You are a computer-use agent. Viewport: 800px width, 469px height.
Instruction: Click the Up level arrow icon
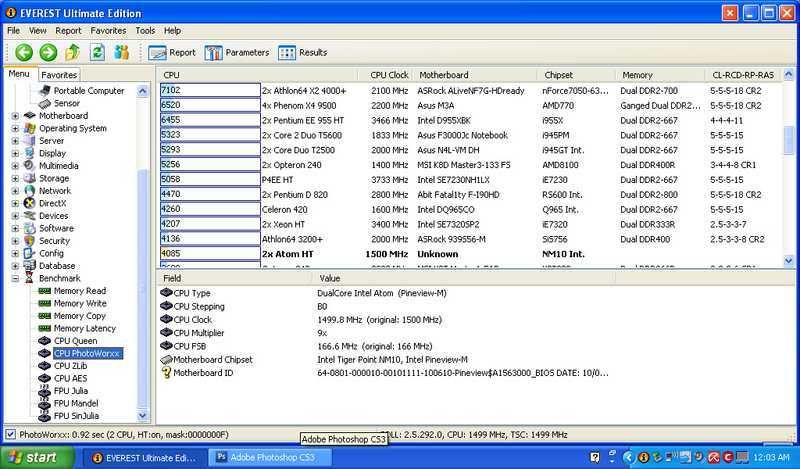[72, 52]
